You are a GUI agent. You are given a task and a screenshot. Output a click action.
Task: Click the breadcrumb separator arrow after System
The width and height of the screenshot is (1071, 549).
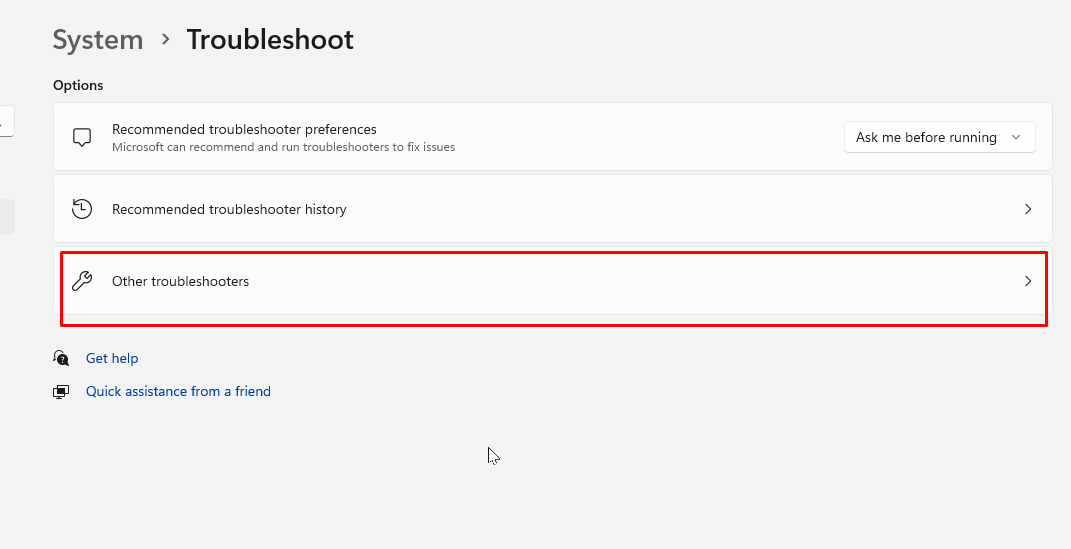165,40
